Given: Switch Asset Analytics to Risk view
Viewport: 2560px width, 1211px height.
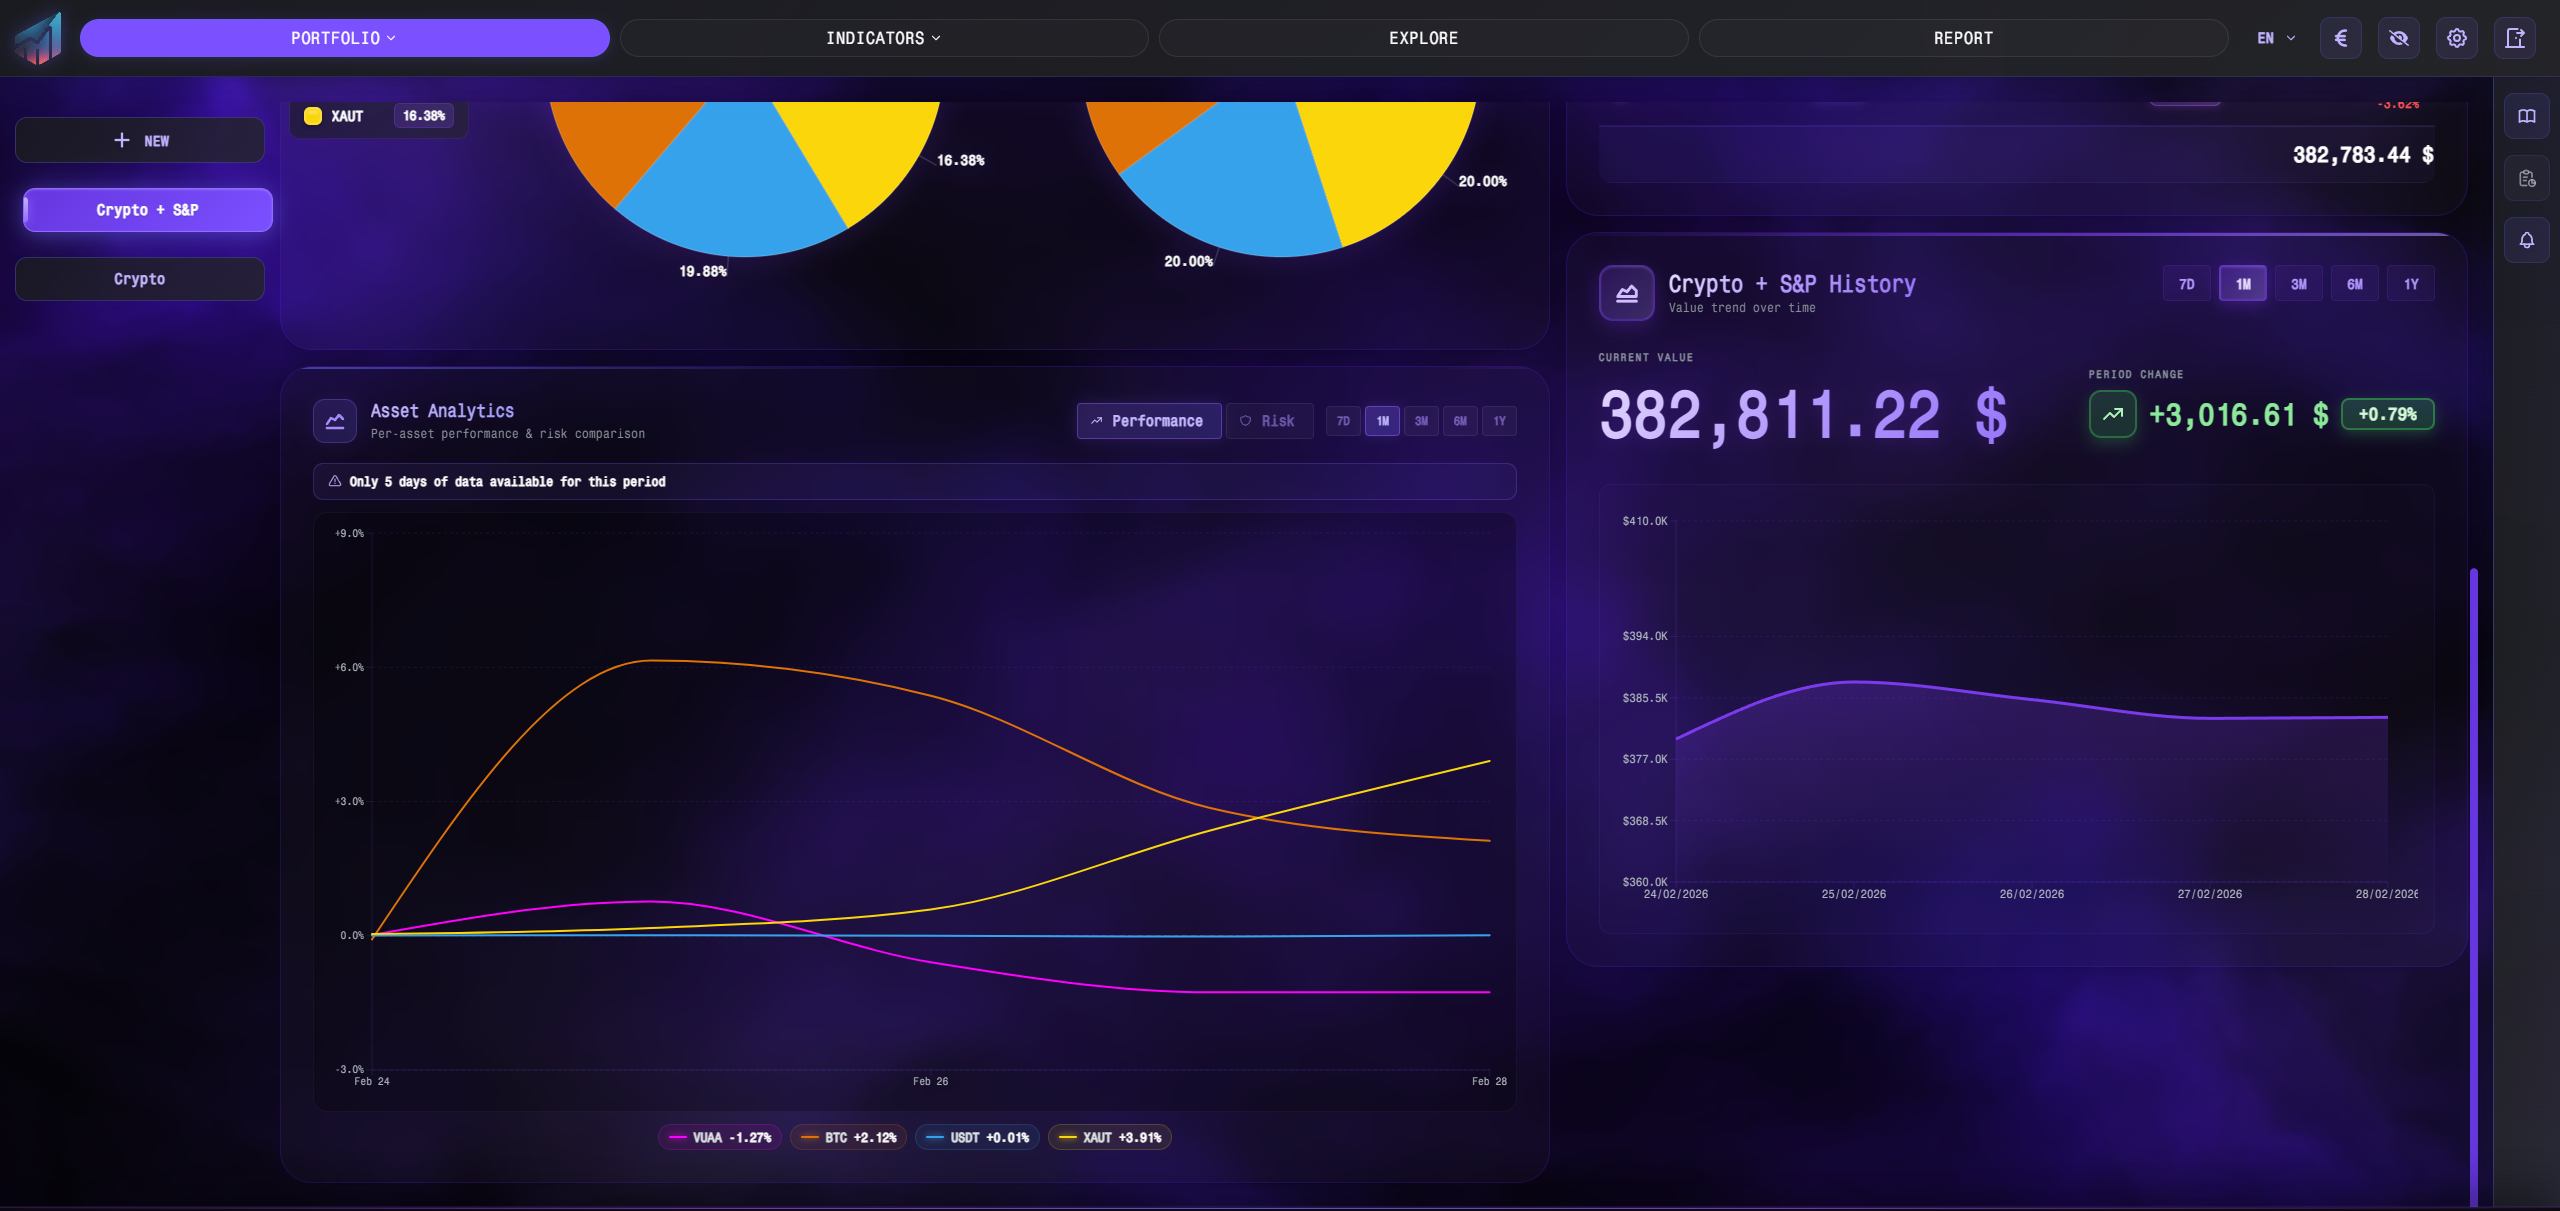Looking at the screenshot, I should [x=1269, y=420].
